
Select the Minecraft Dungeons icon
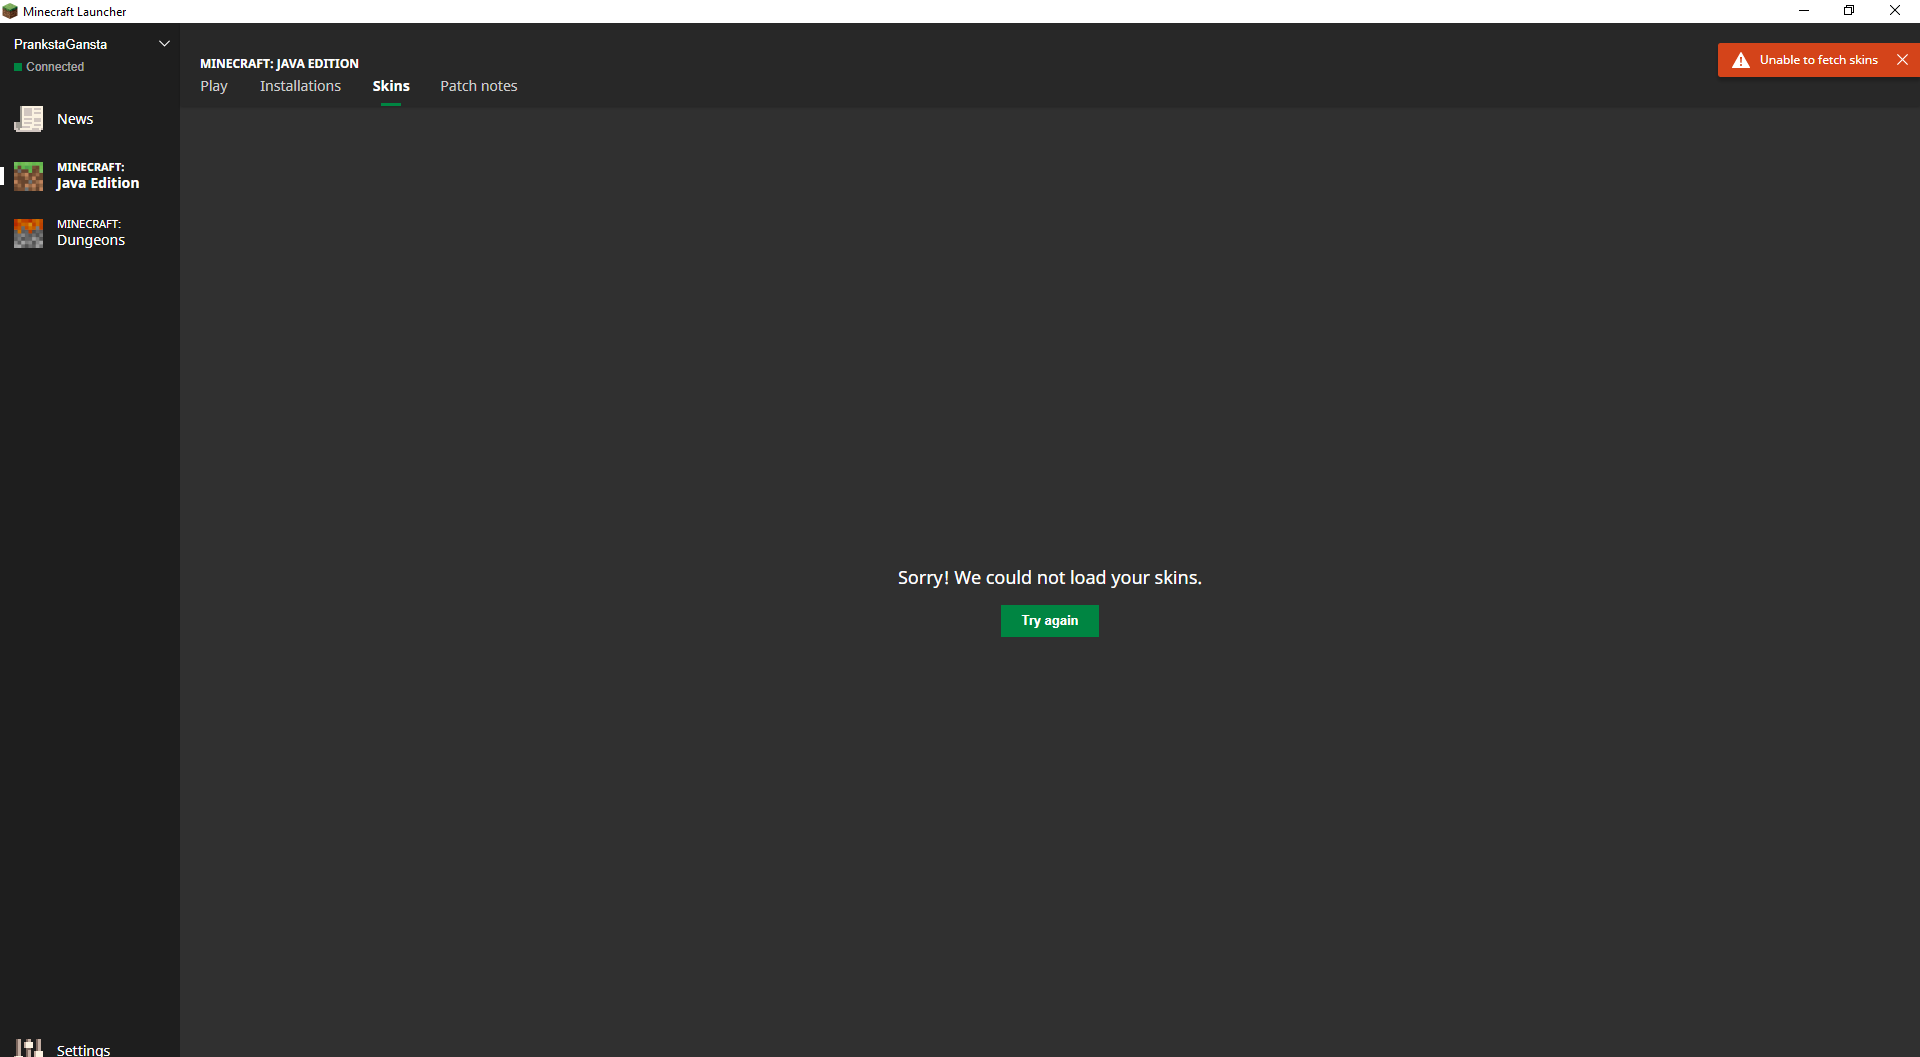tap(29, 233)
